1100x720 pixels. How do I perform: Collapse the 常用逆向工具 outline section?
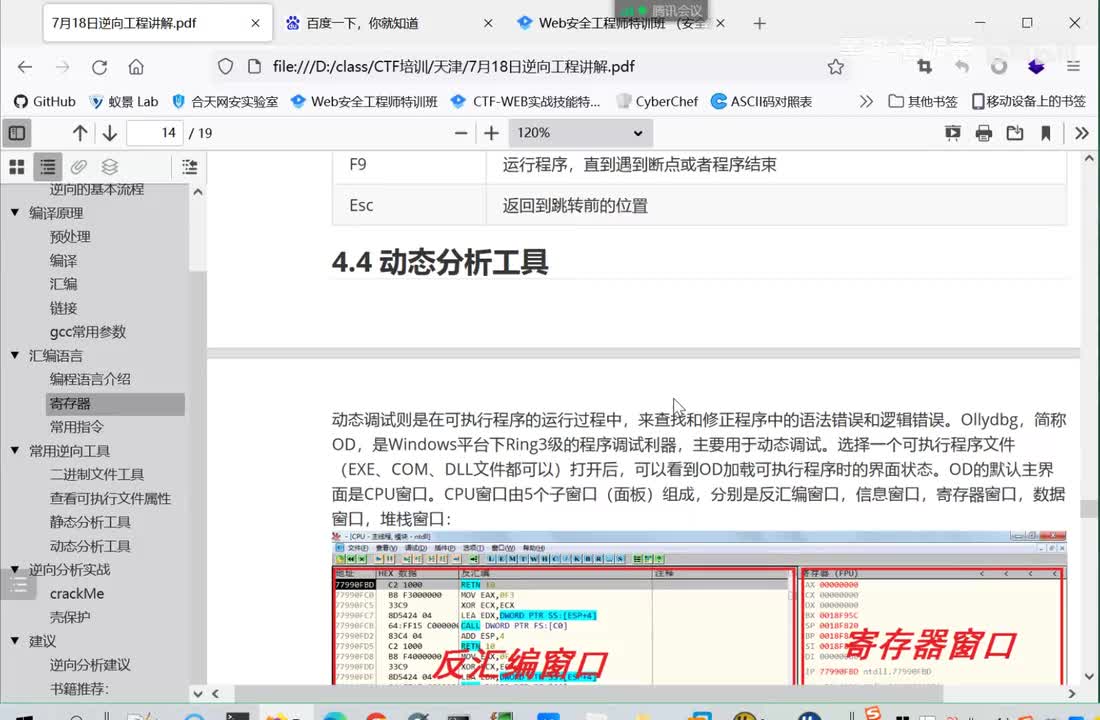click(15, 450)
